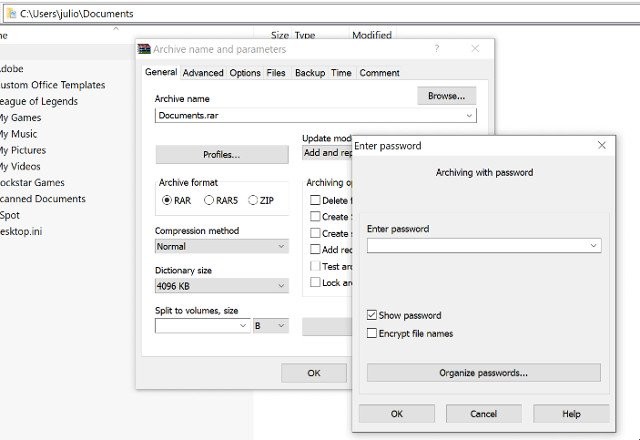Close the Enter password dialog
Image resolution: width=640 pixels, height=440 pixels.
tap(601, 146)
